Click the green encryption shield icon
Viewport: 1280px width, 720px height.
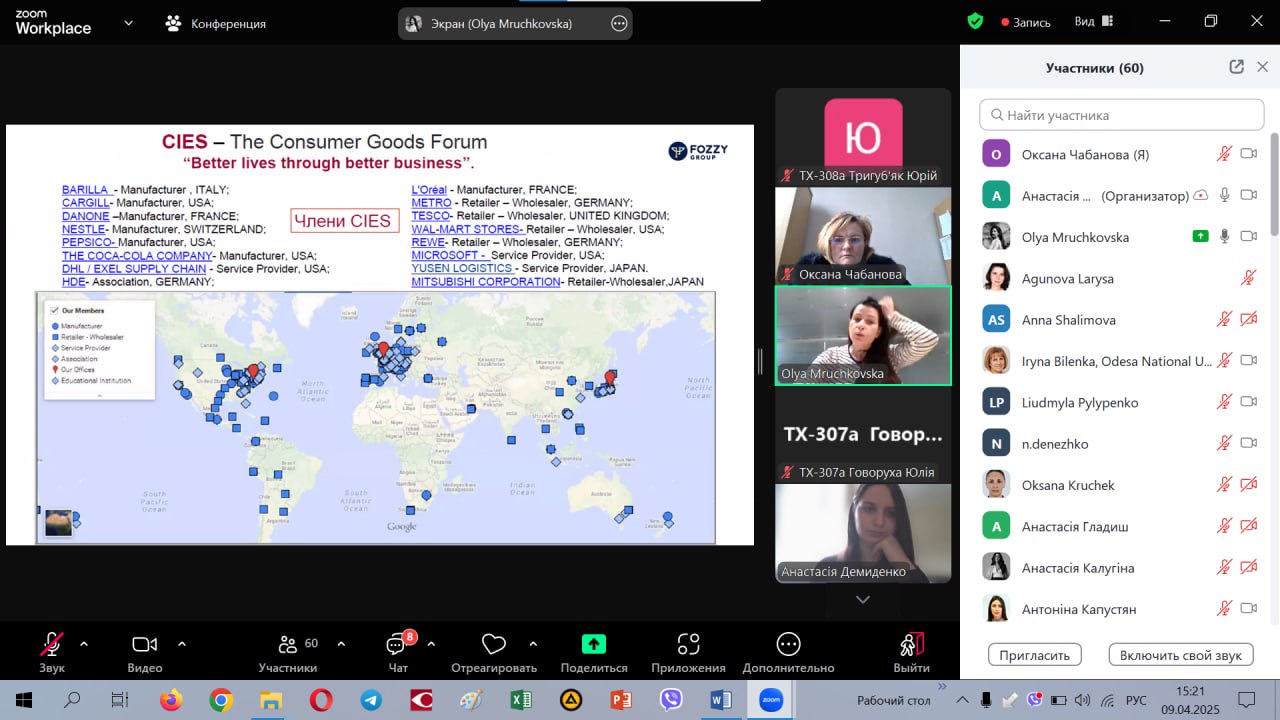coord(975,21)
